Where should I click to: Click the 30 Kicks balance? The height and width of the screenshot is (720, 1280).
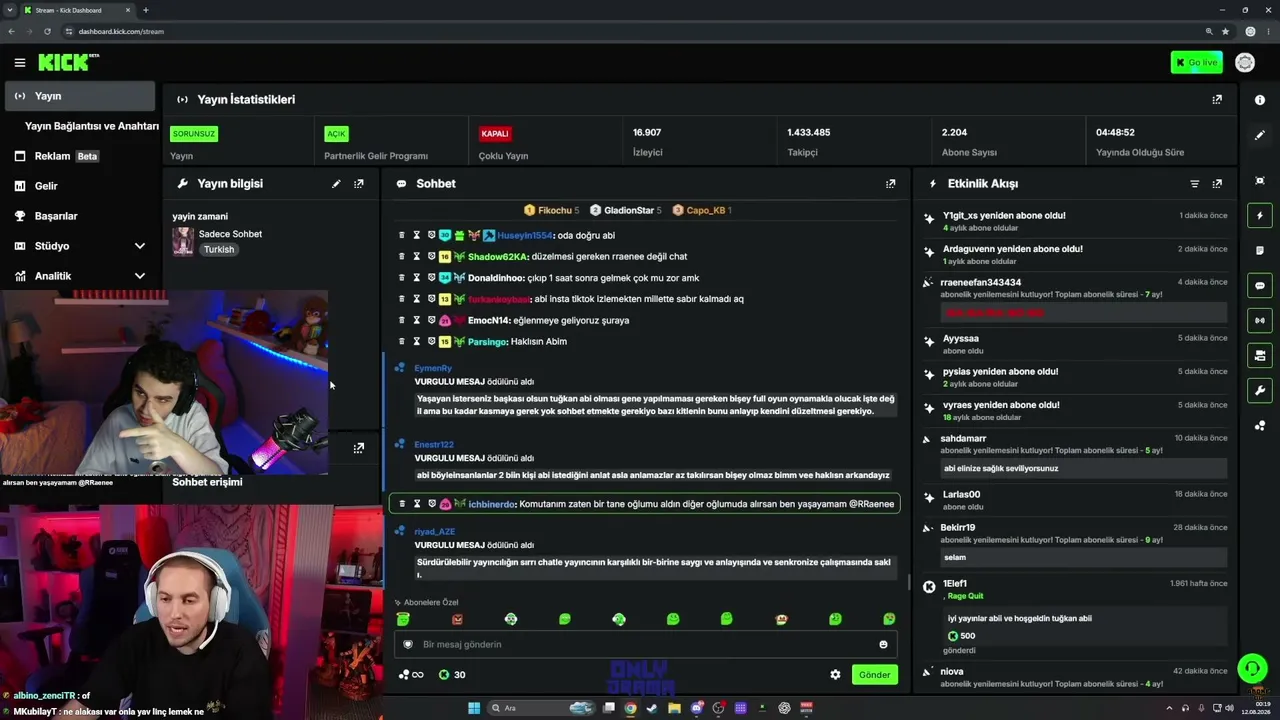click(x=452, y=675)
